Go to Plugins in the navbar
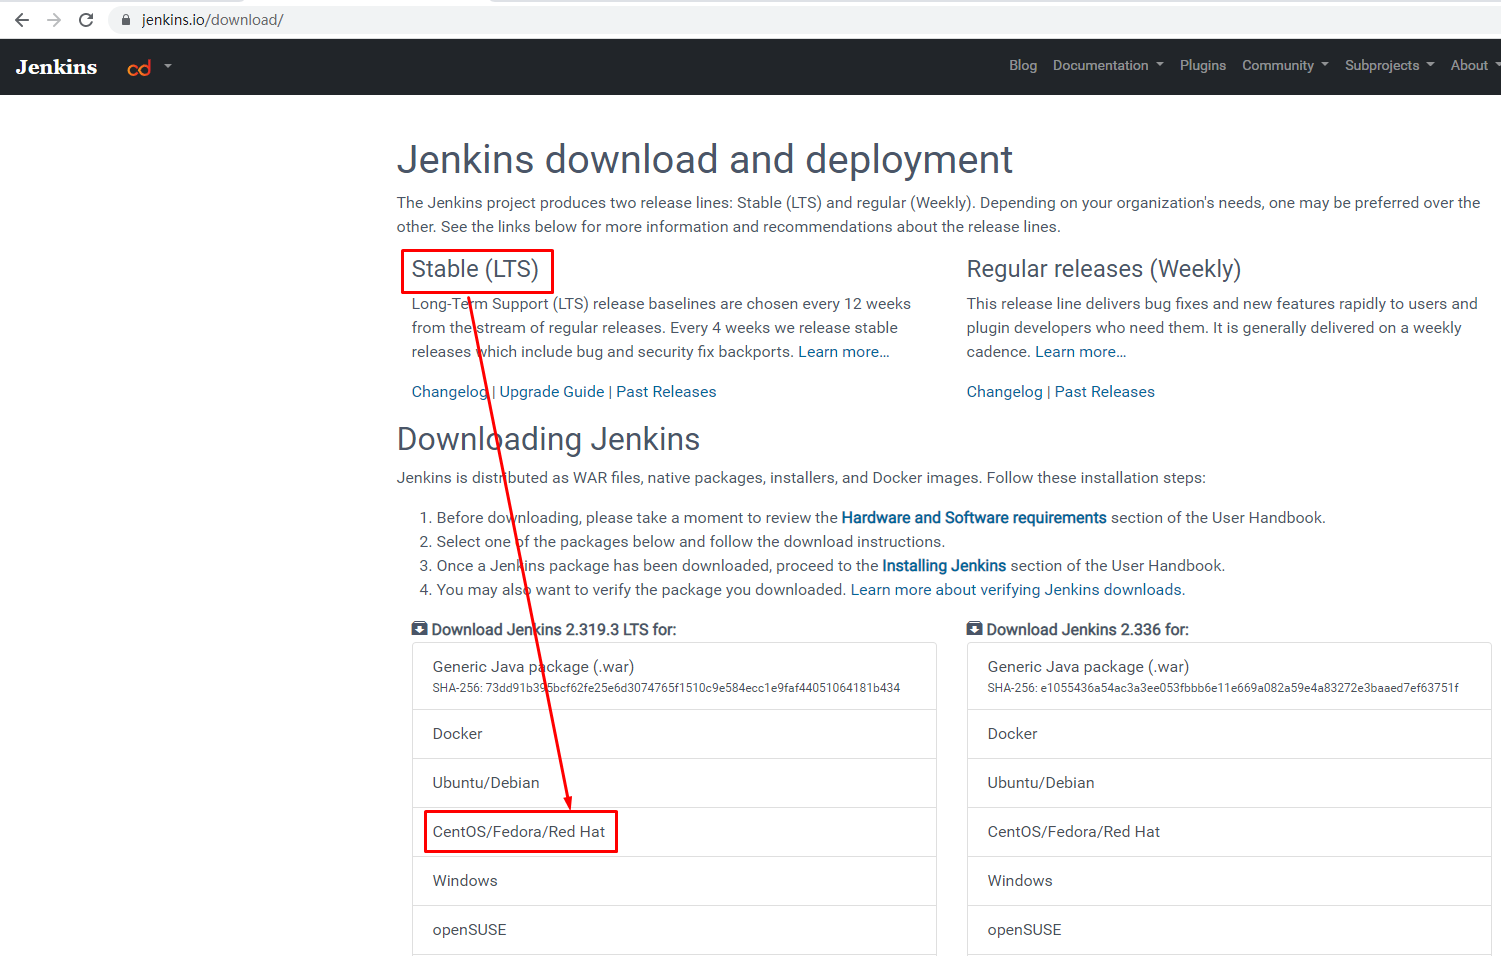1501x956 pixels. point(1202,65)
